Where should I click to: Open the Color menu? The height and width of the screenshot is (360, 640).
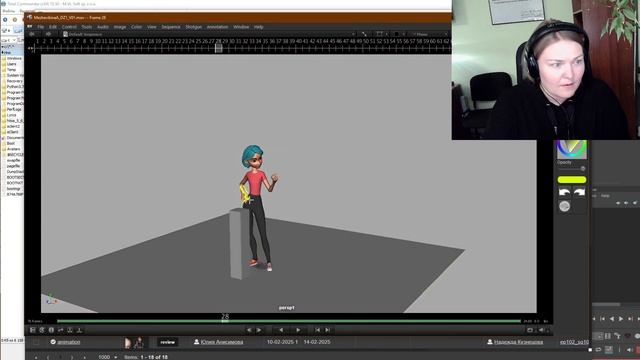pyautogui.click(x=136, y=27)
